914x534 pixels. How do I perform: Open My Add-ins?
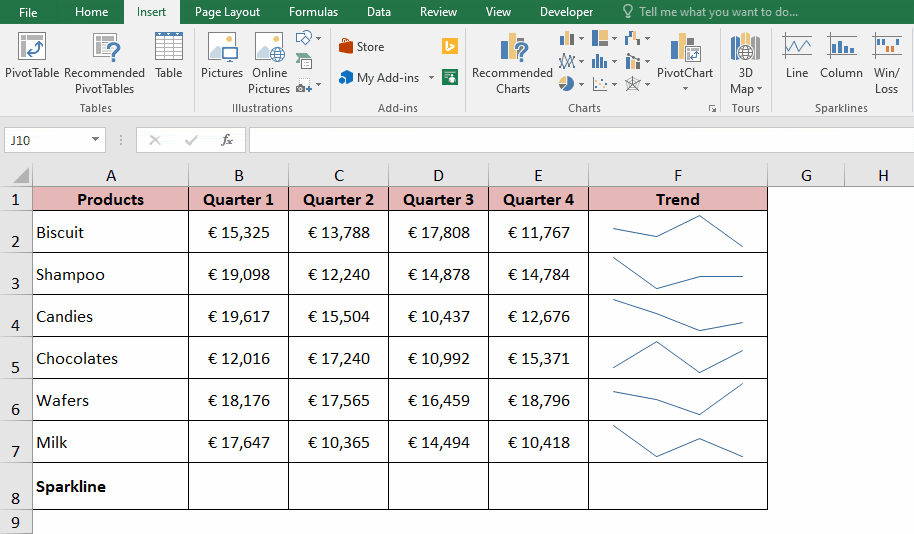[x=379, y=78]
